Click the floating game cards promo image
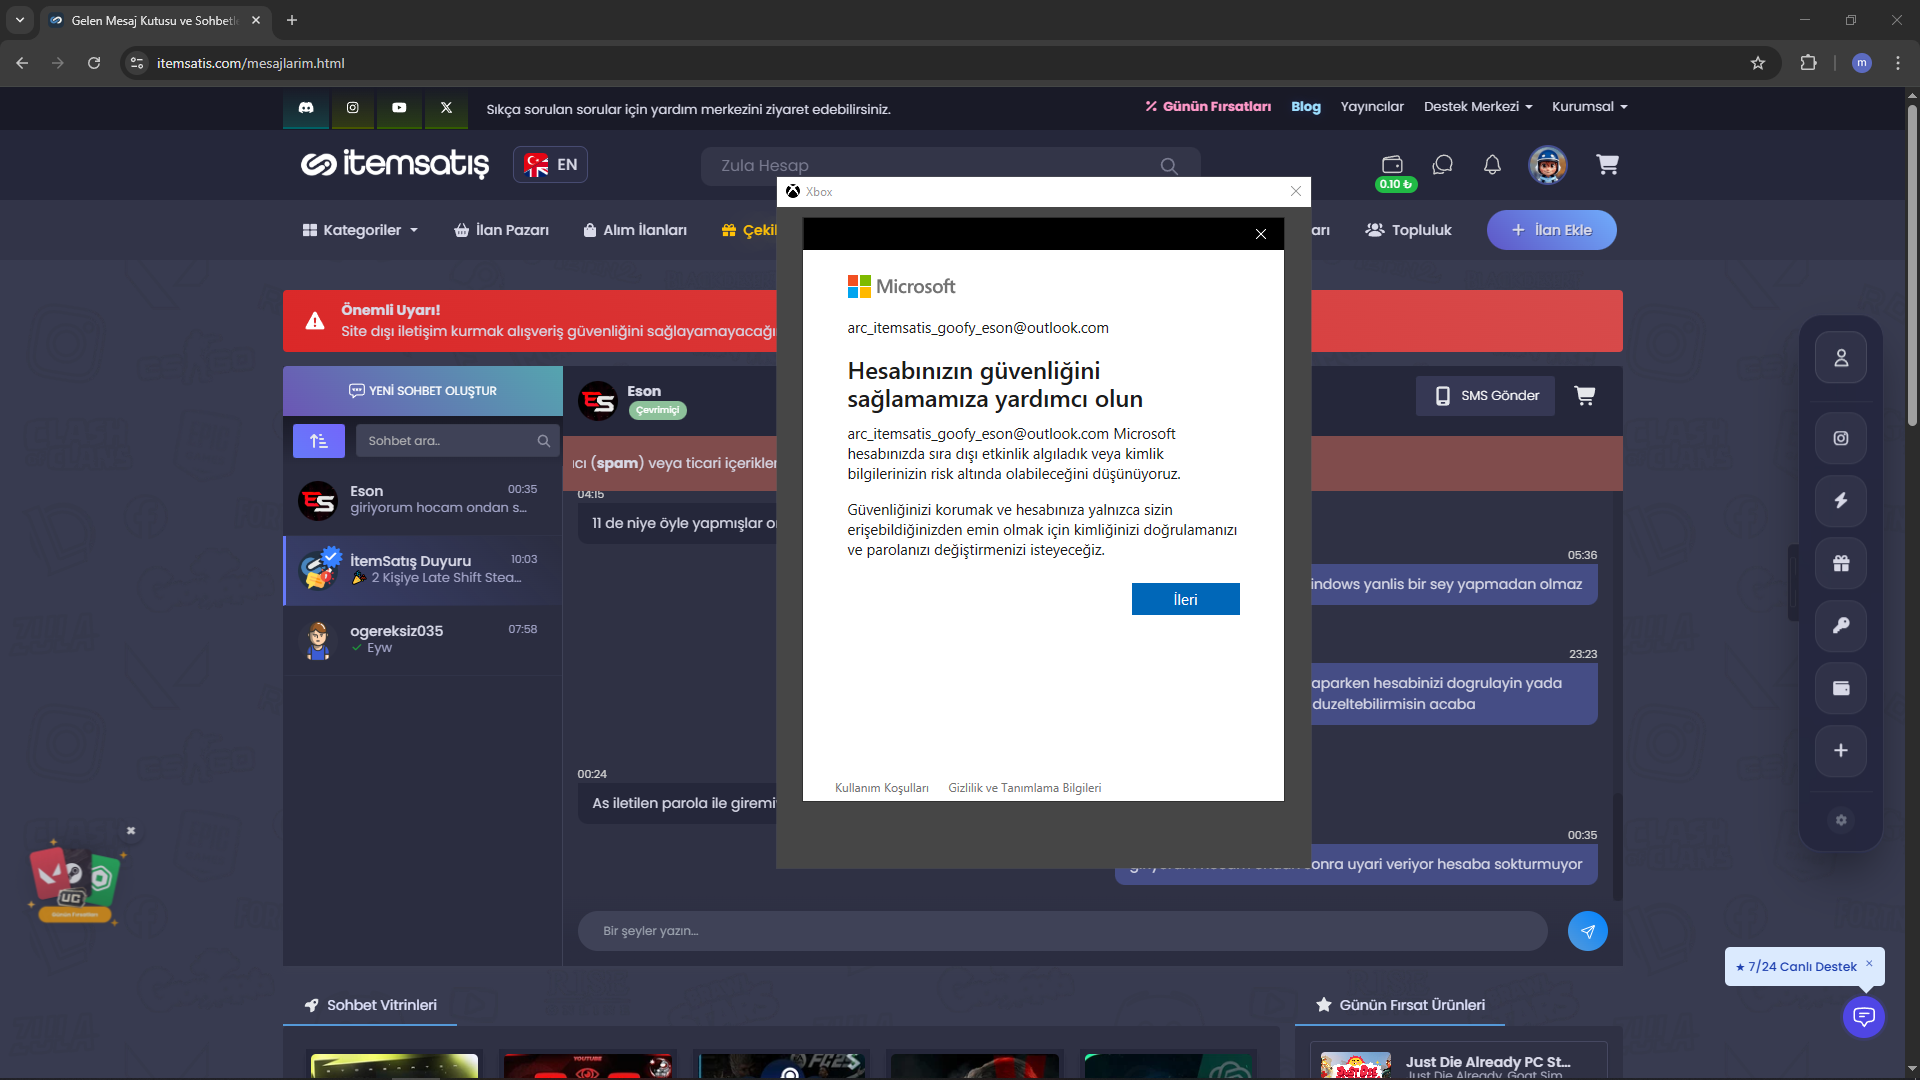Viewport: 1920px width, 1080px height. (x=76, y=882)
